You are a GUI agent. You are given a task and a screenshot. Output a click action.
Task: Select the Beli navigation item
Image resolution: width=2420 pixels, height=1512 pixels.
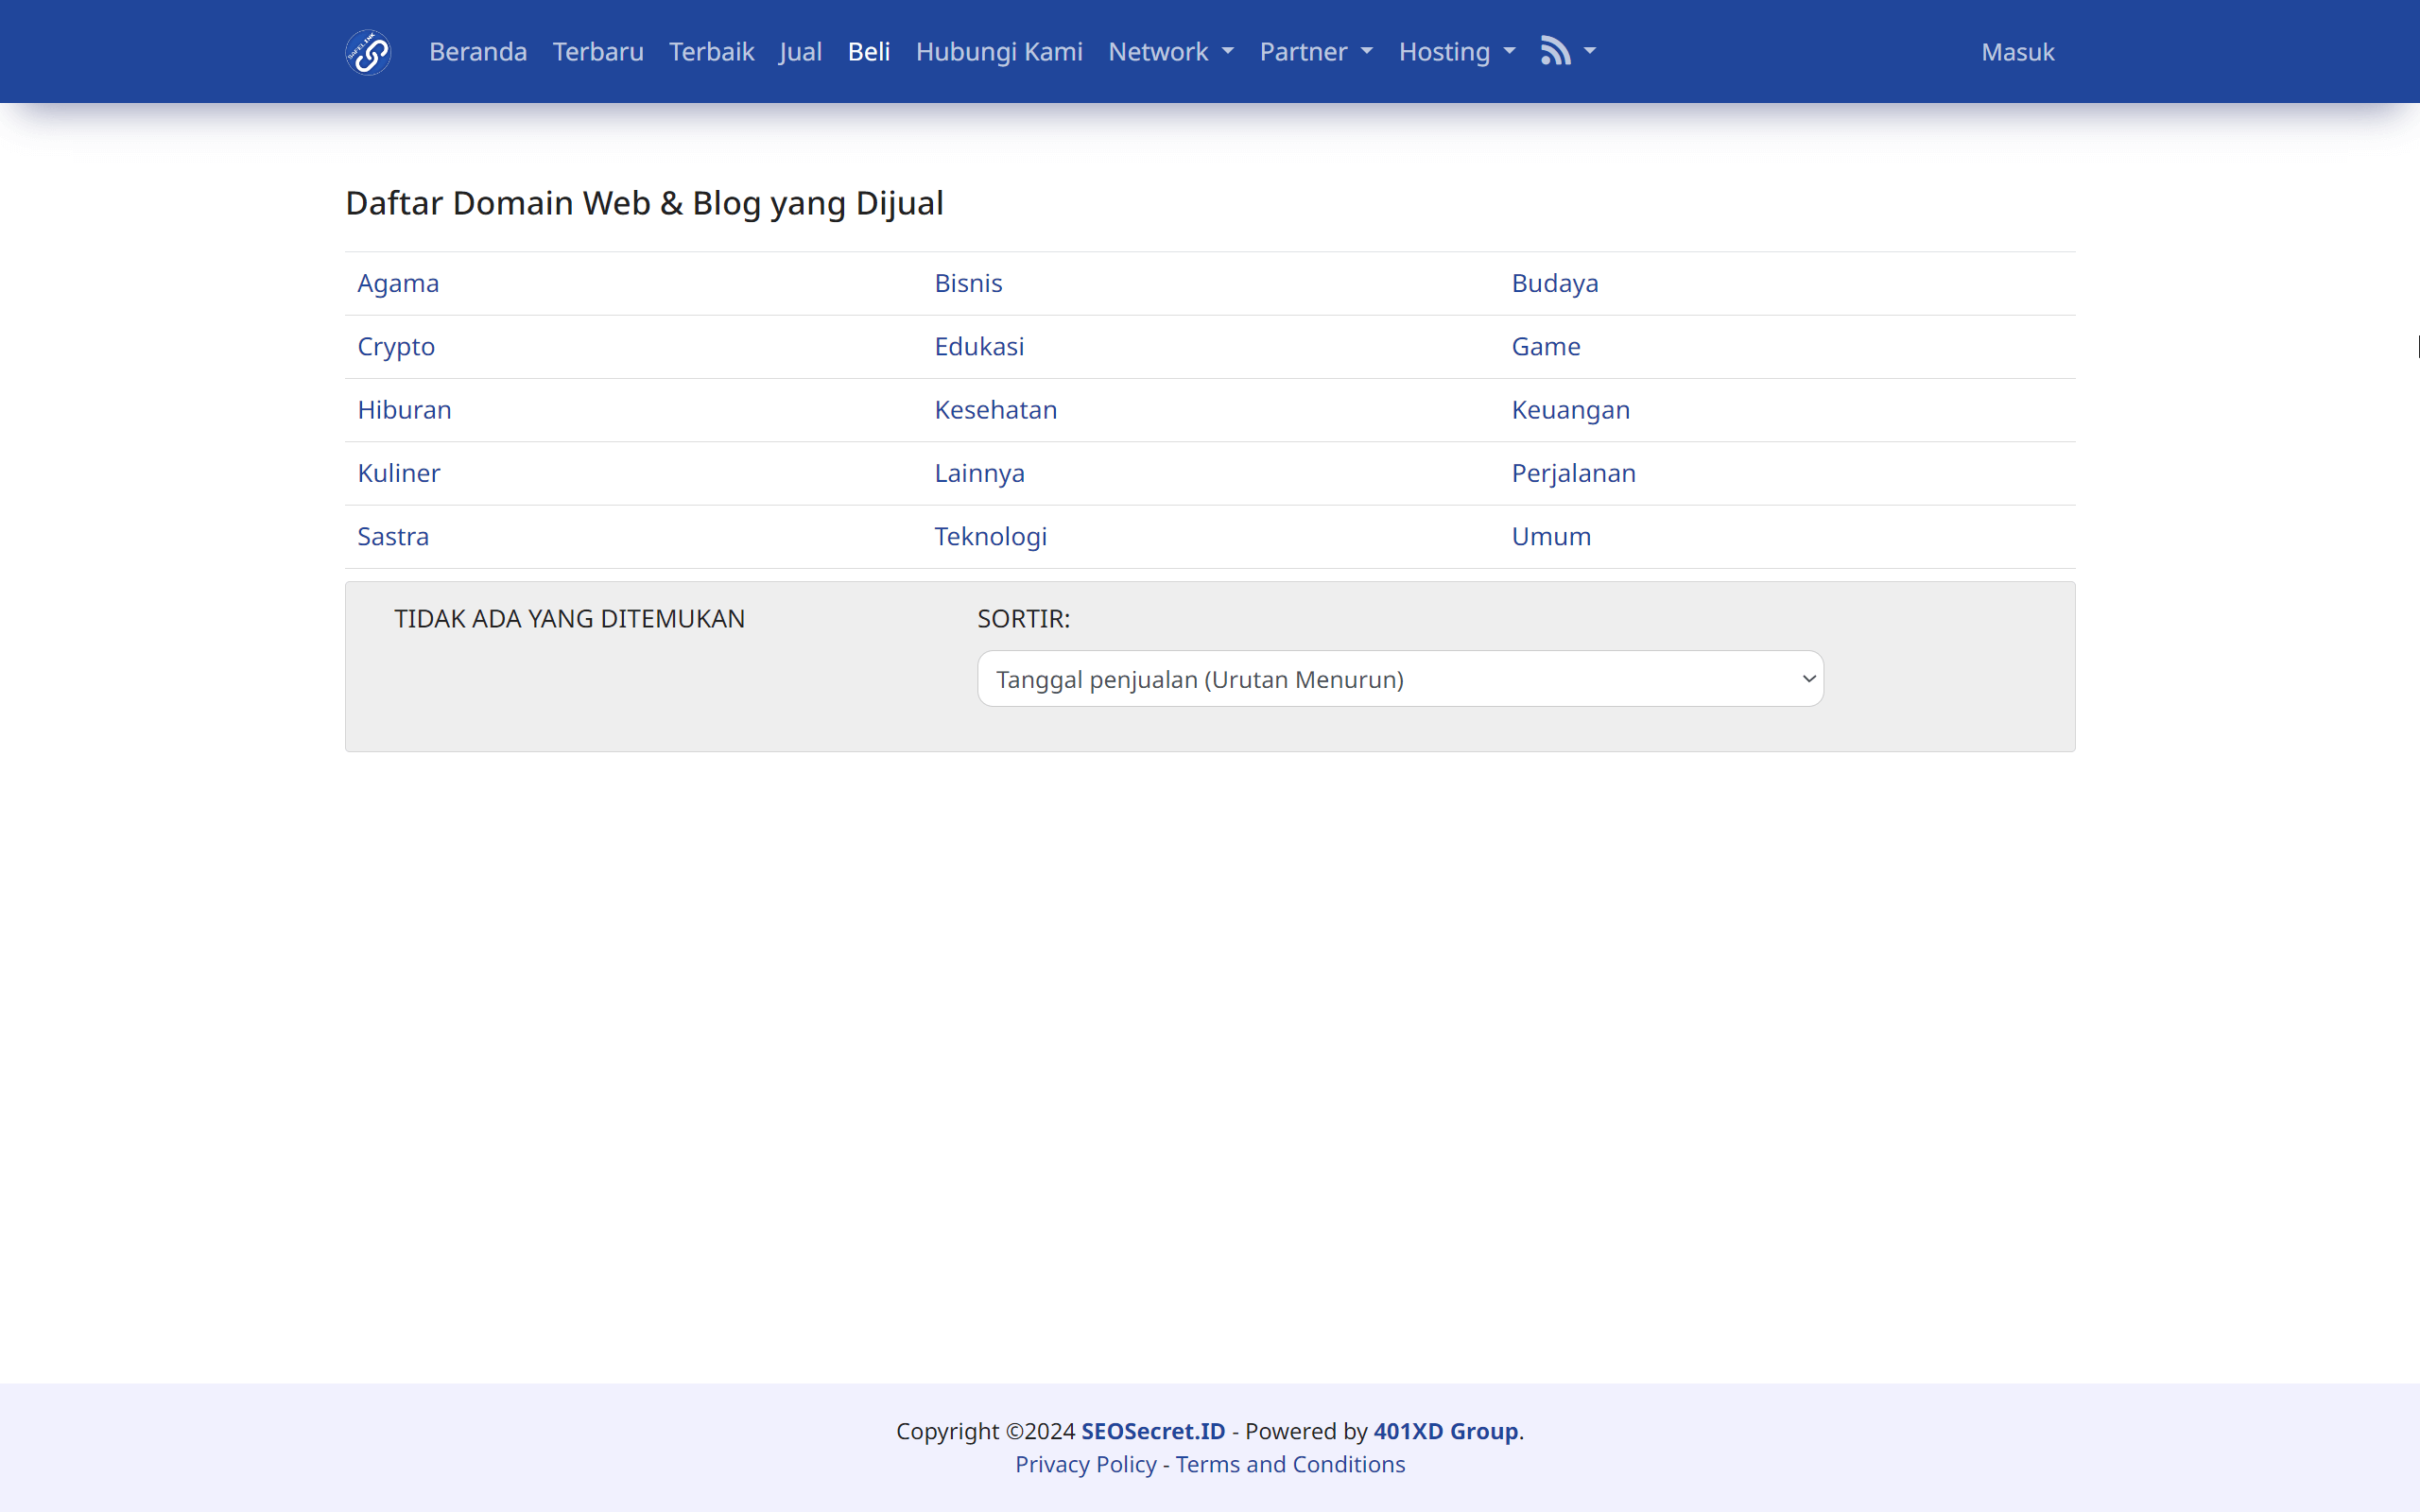coord(868,51)
